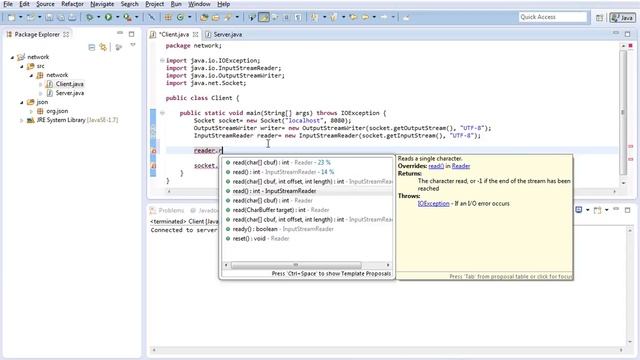Viewport: 640px width, 360px height.
Task: Toggle Show Whitespace Characters button
Action: (298, 18)
